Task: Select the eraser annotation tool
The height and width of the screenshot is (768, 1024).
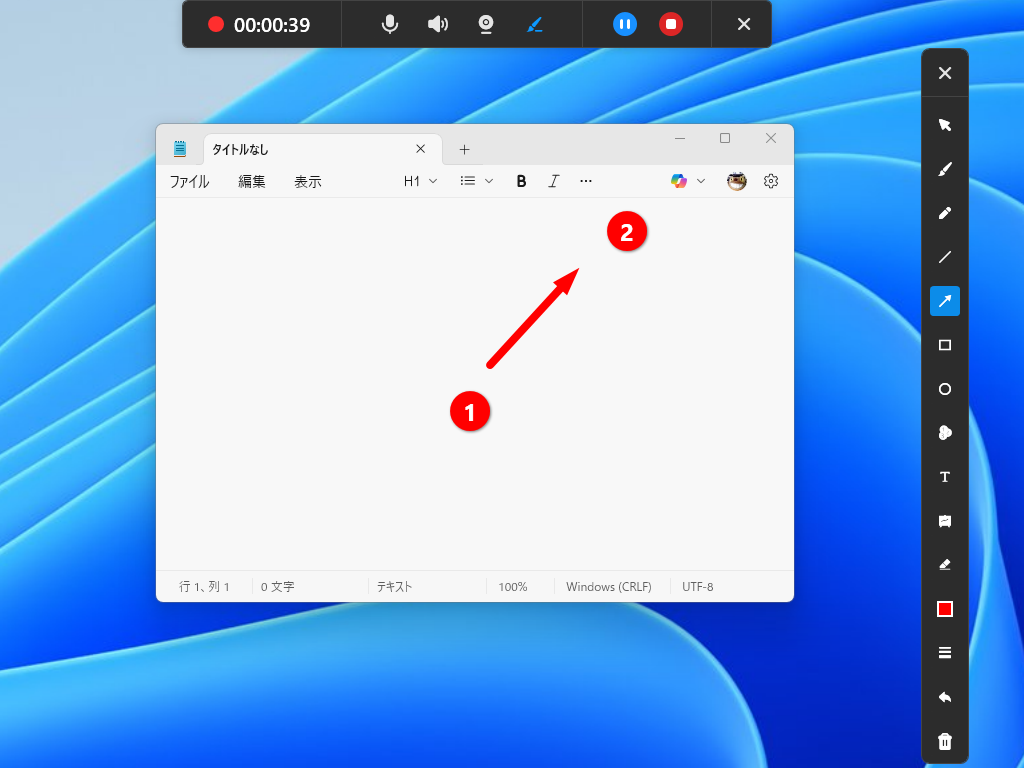Action: (944, 564)
